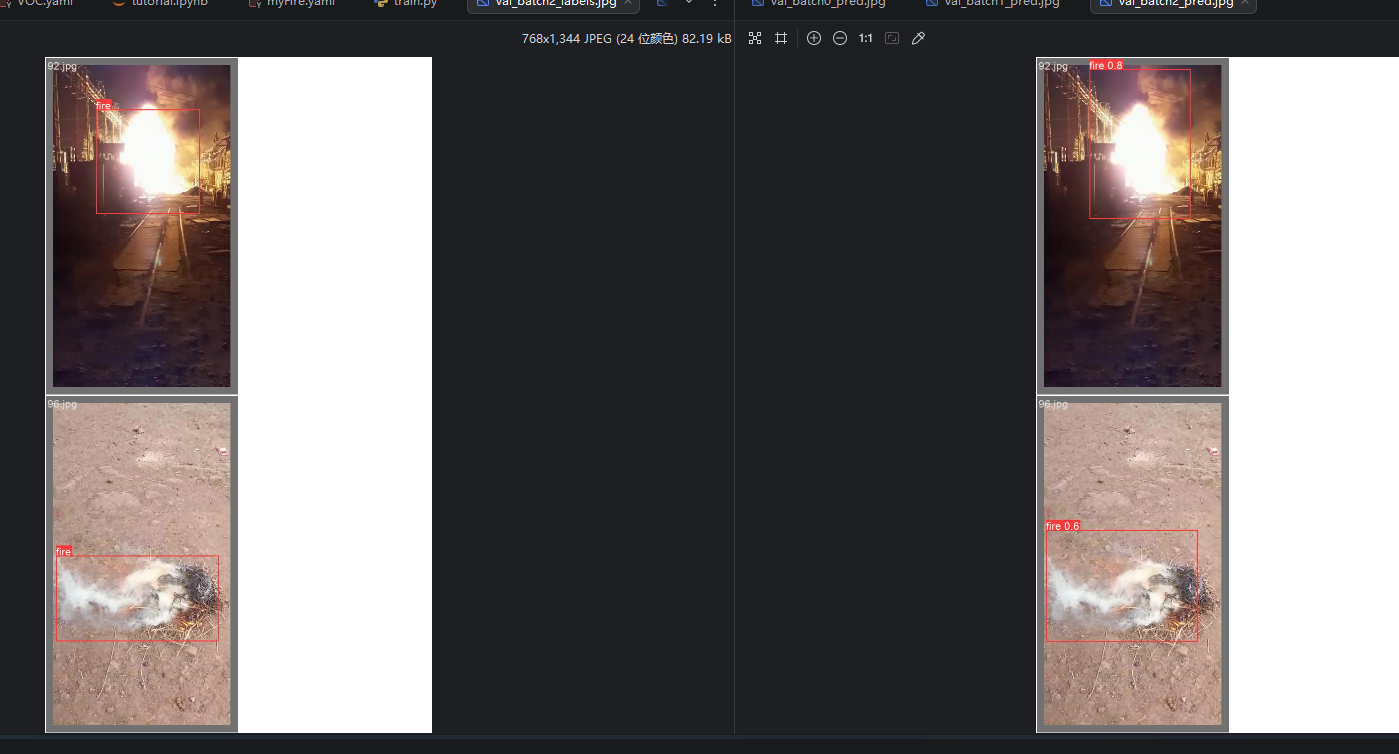This screenshot has height=754, width=1399.
Task: Click the fit zoom to window icon
Action: click(x=892, y=38)
